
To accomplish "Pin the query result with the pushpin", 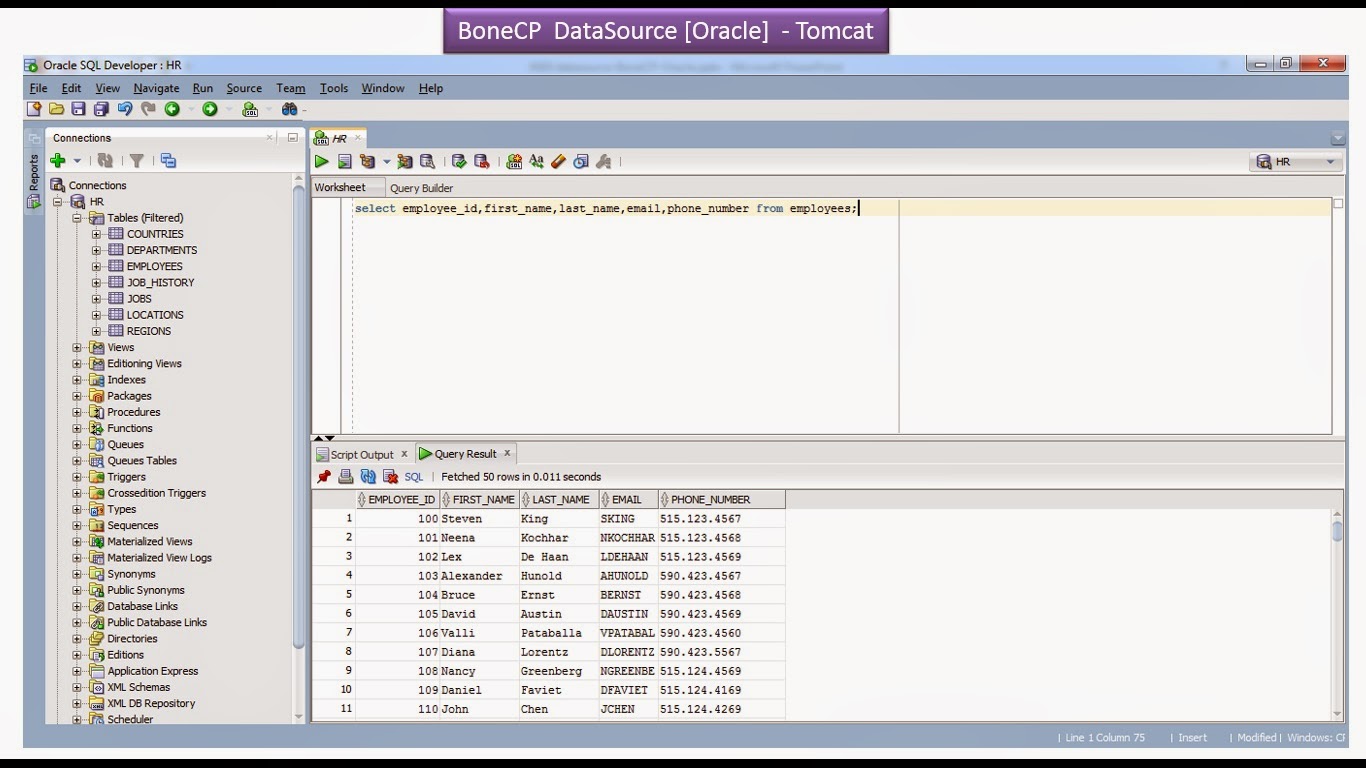I will click(x=324, y=477).
